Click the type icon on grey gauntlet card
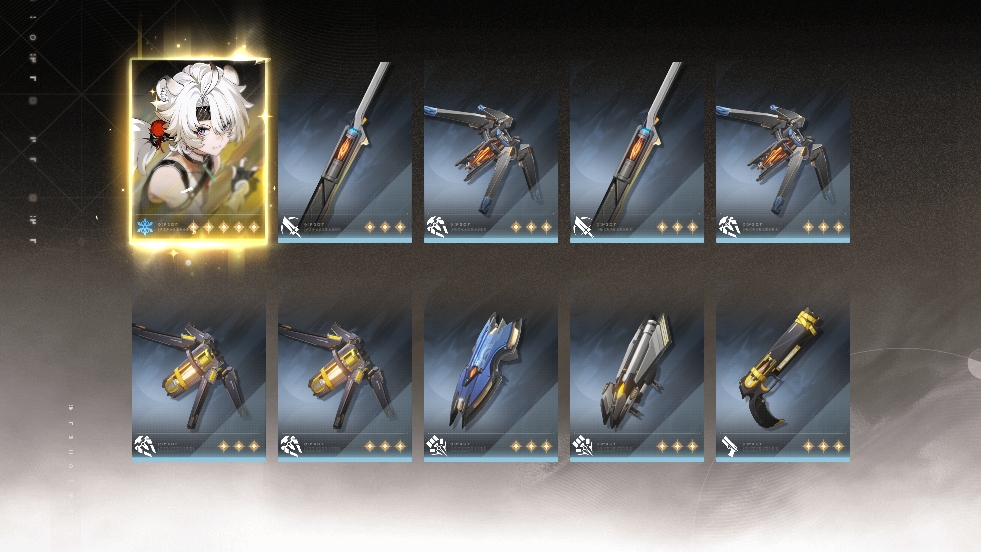This screenshot has height=552, width=981. coord(582,446)
